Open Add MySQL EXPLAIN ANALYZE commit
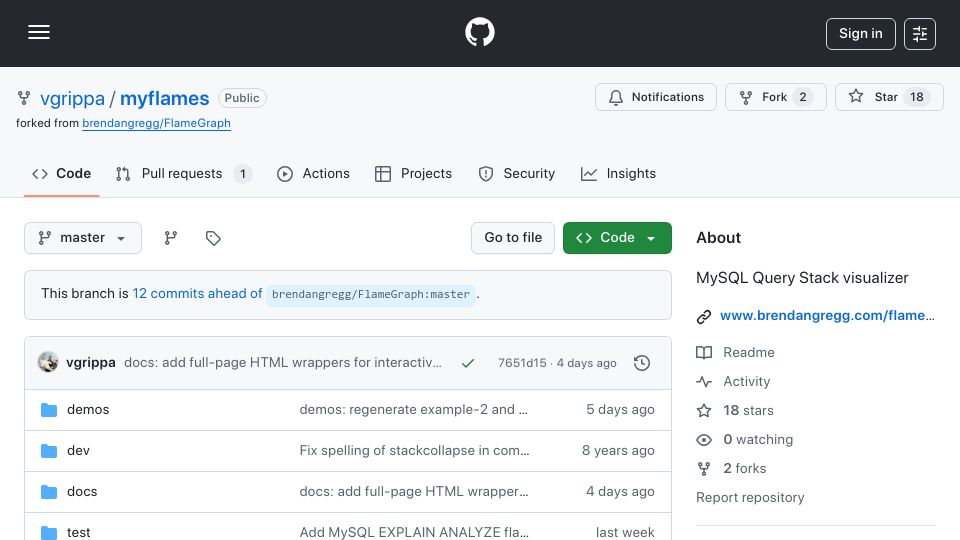 pyautogui.click(x=414, y=533)
